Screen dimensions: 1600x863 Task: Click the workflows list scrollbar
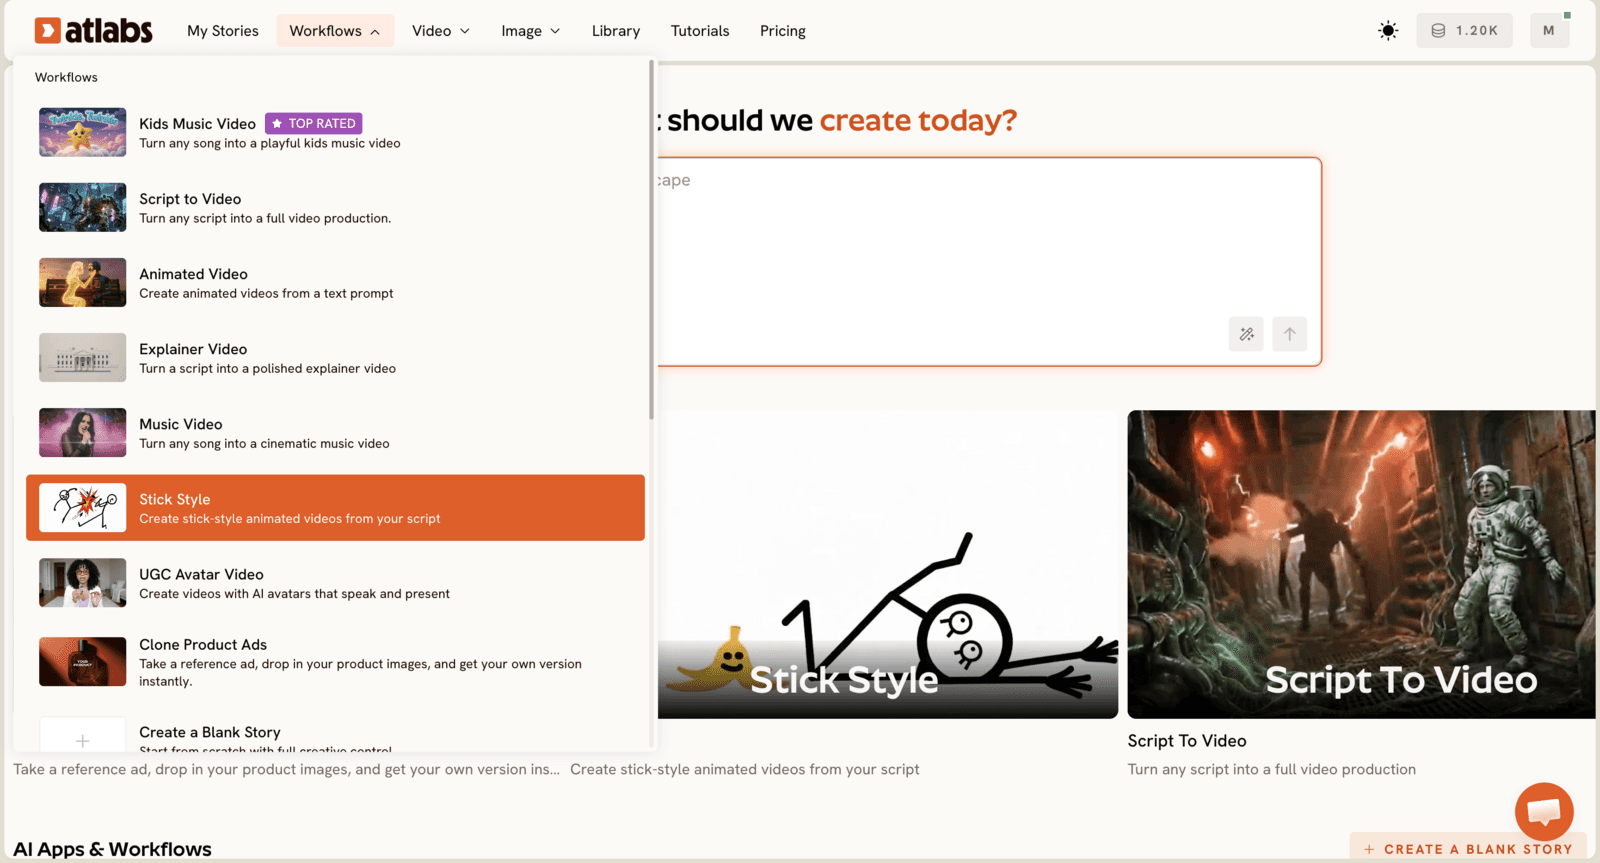[x=652, y=240]
